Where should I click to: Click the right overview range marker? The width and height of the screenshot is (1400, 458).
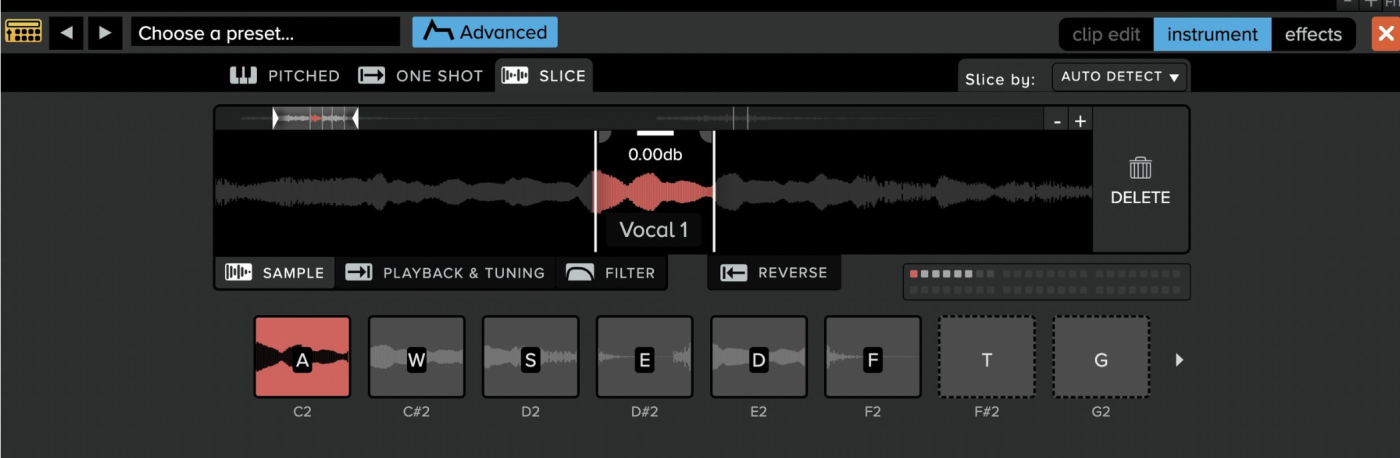355,119
